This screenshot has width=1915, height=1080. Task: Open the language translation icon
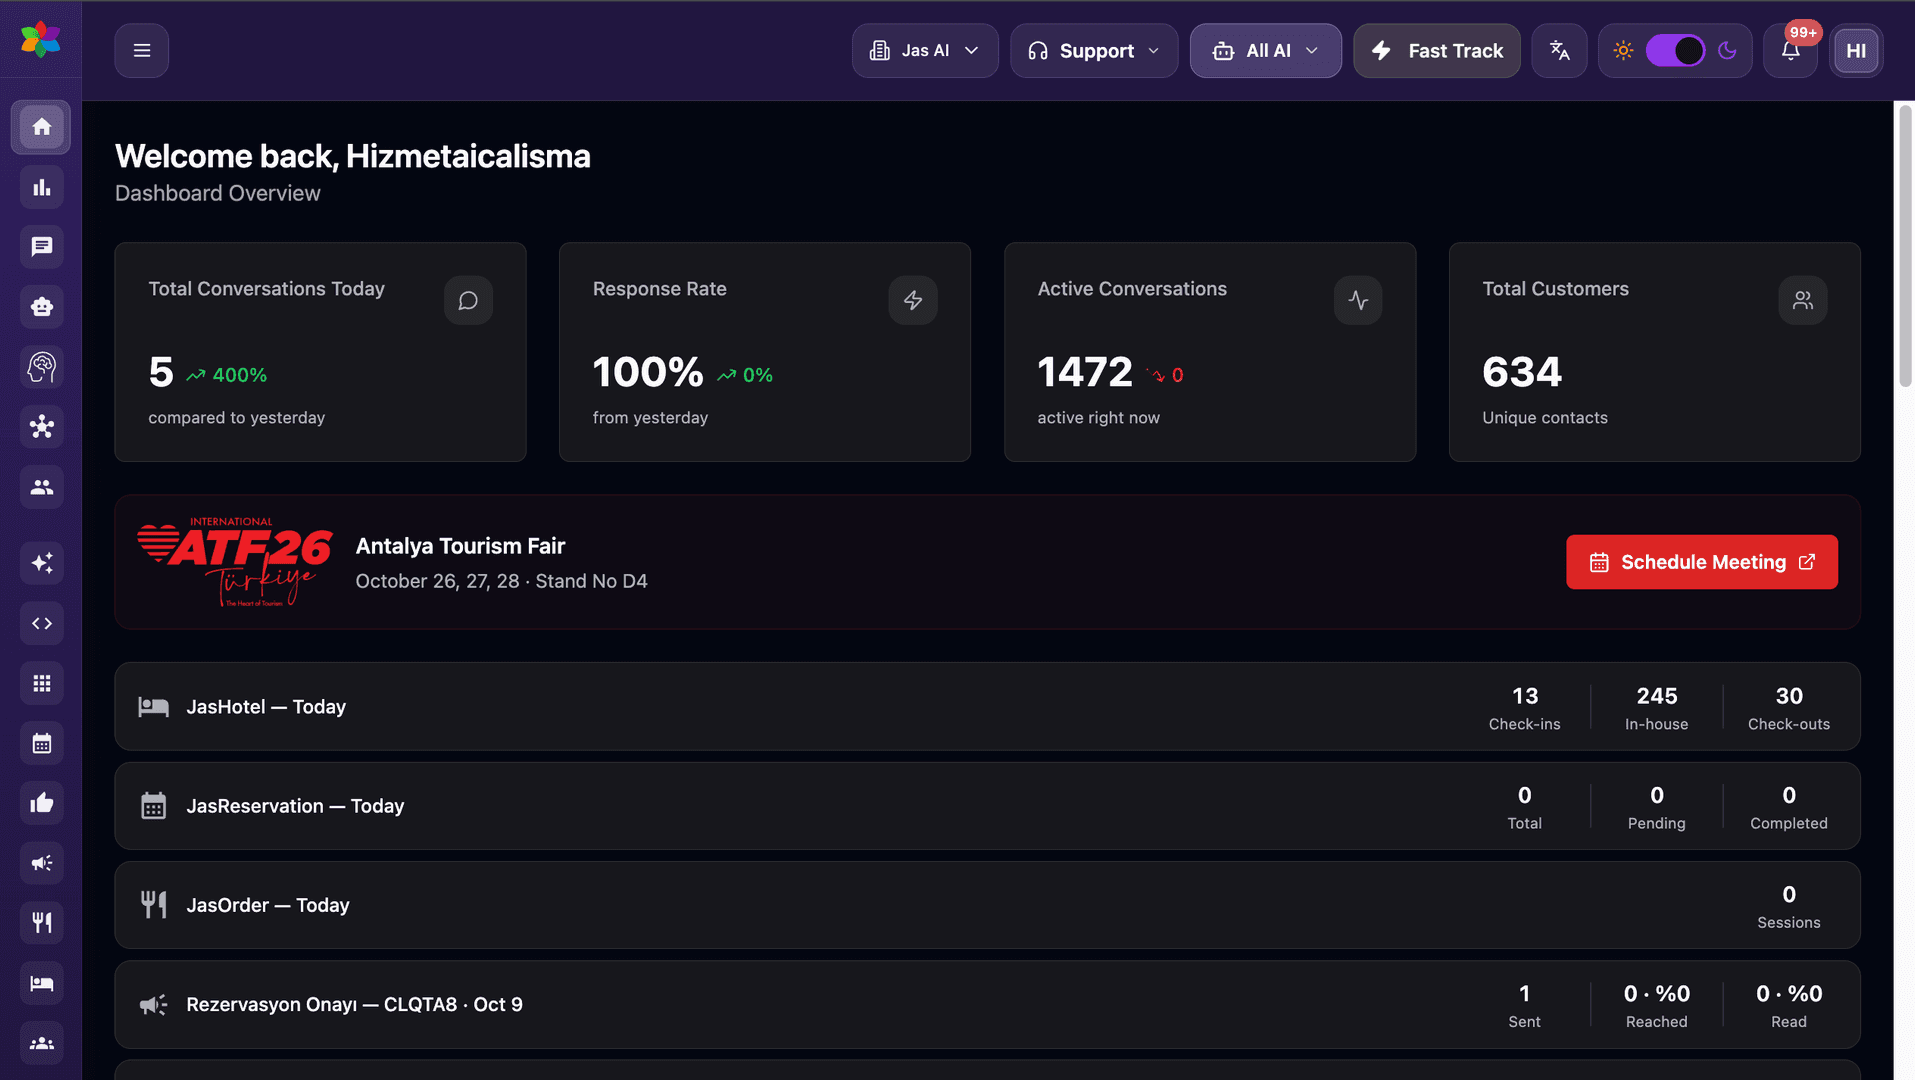(x=1560, y=51)
